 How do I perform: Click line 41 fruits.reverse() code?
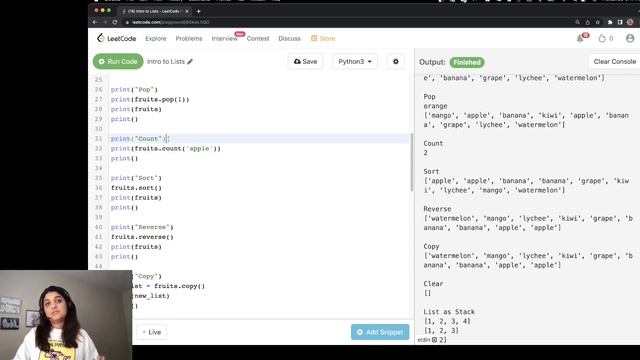(142, 237)
